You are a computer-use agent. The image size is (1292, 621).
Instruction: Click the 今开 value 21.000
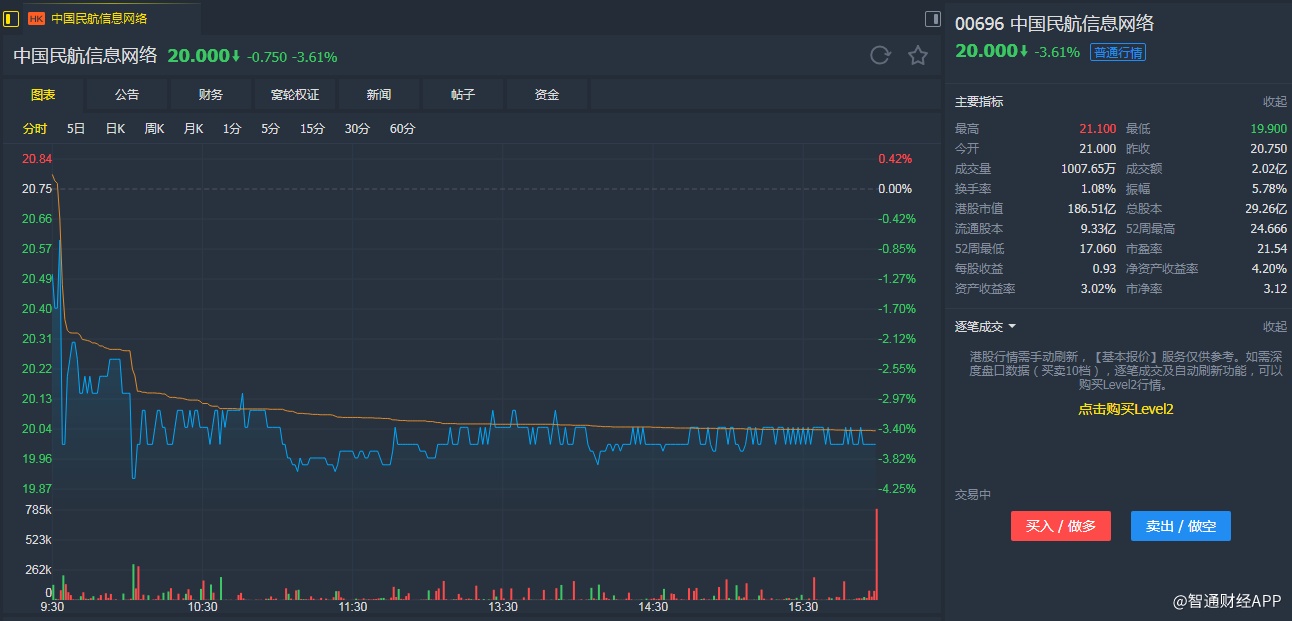1097,149
